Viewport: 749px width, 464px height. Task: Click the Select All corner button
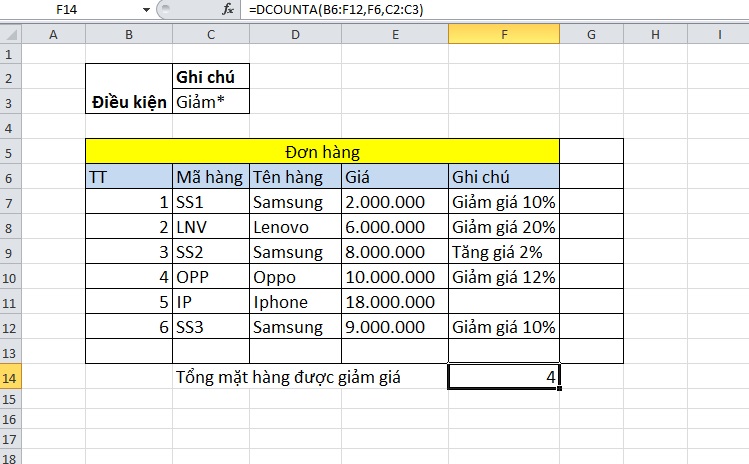(10, 35)
